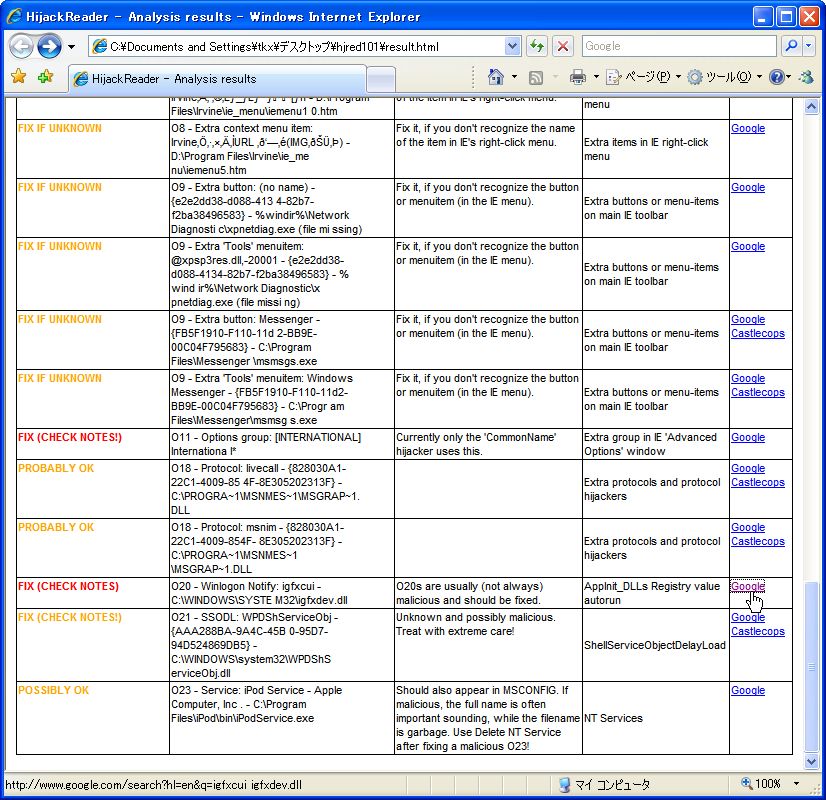Expand the ページ(P) menu dropdown arrow

678,77
